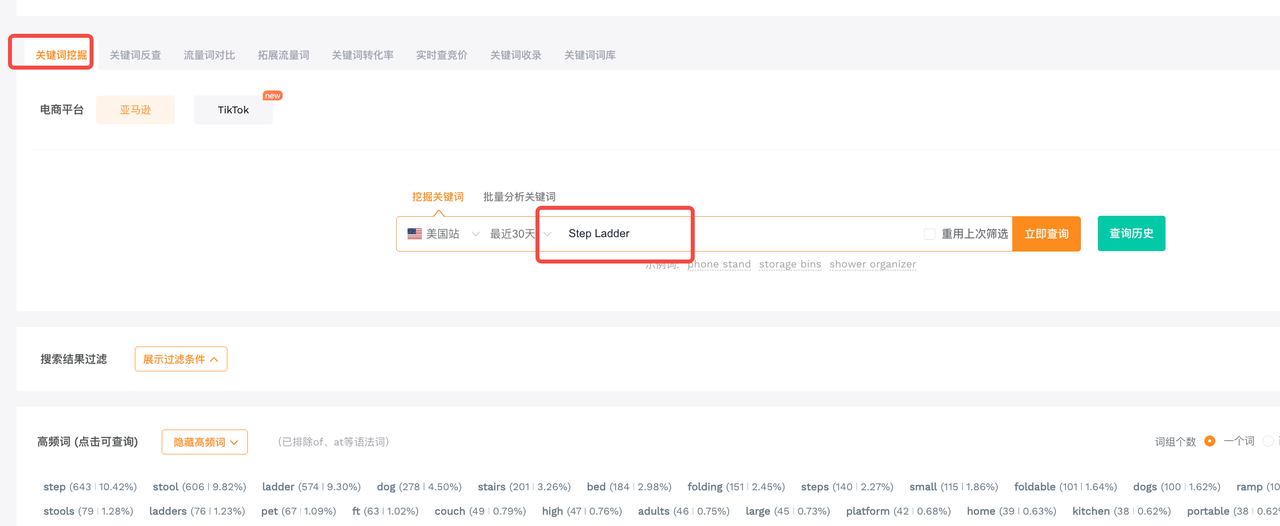
Task: Click the high-frequency word foldable (101)
Action: pos(1065,487)
